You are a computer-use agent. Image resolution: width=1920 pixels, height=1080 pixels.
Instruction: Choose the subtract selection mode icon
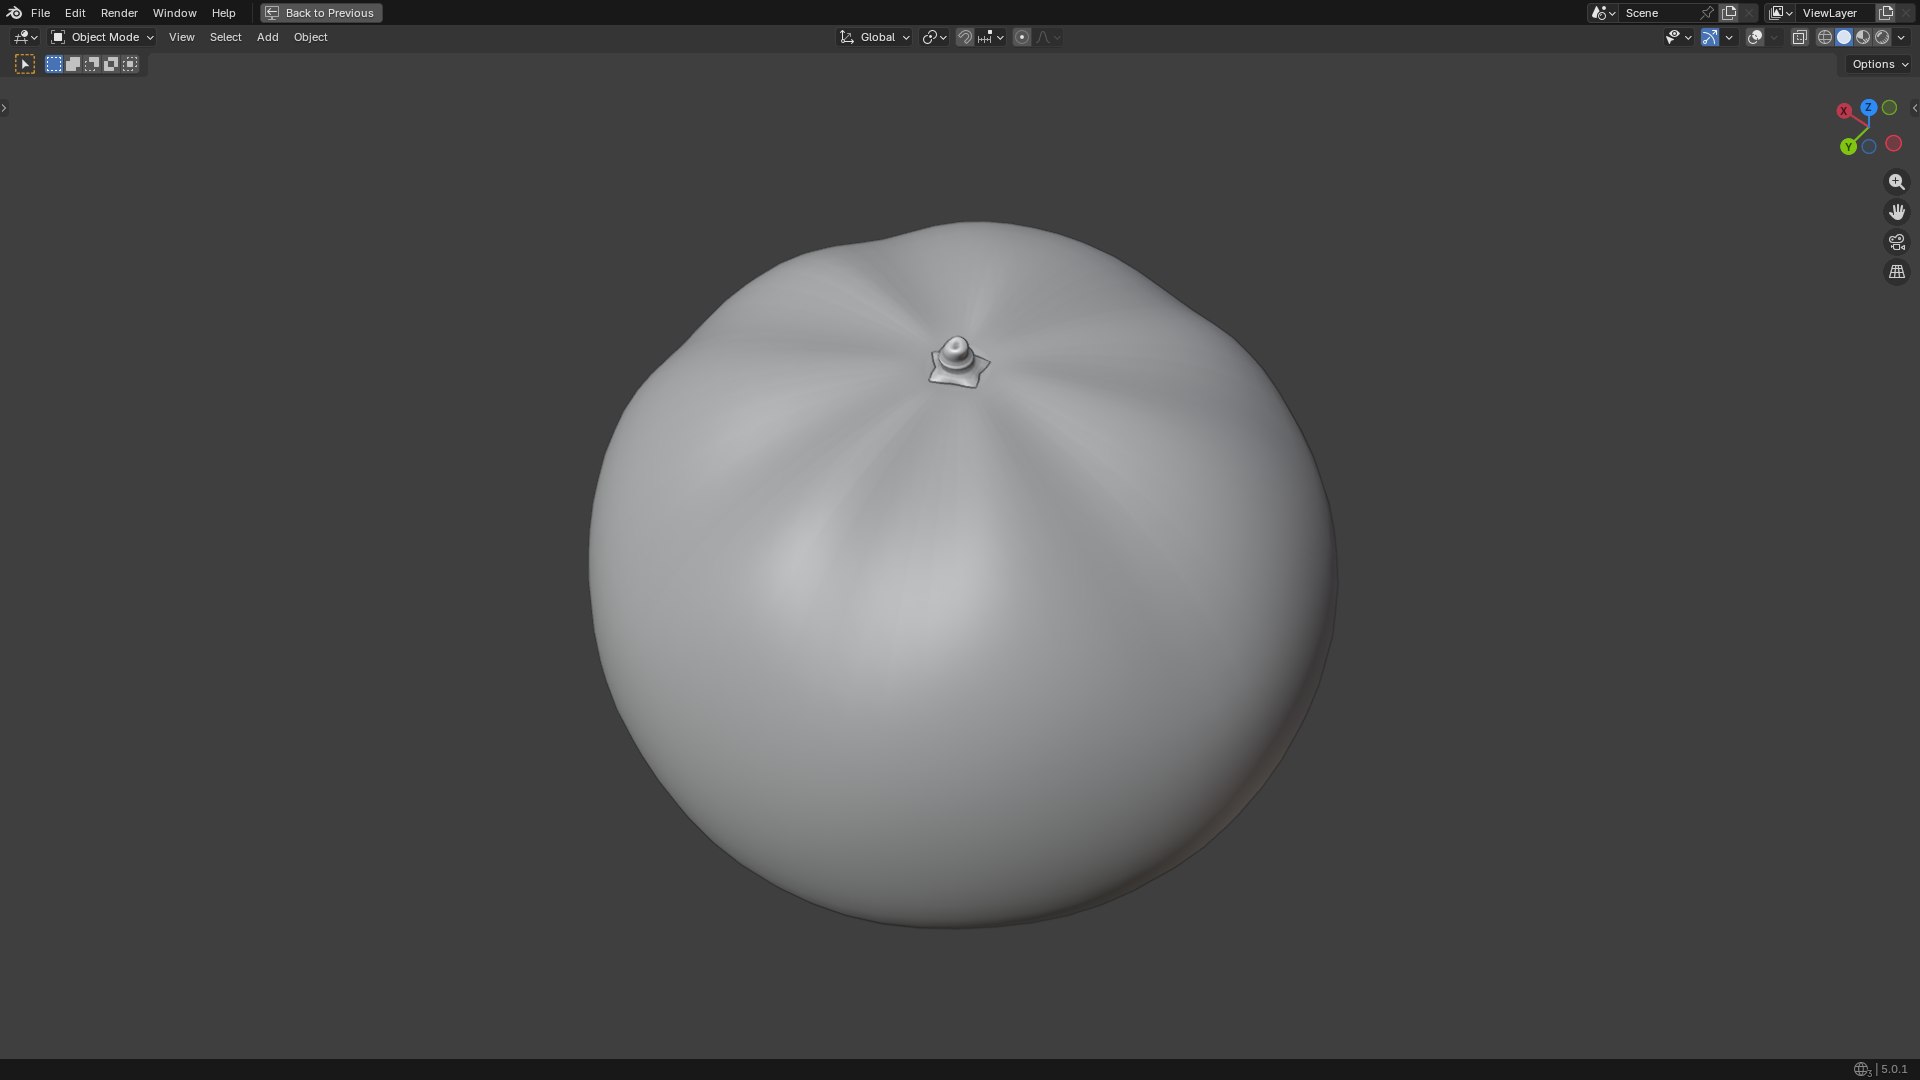(x=92, y=64)
